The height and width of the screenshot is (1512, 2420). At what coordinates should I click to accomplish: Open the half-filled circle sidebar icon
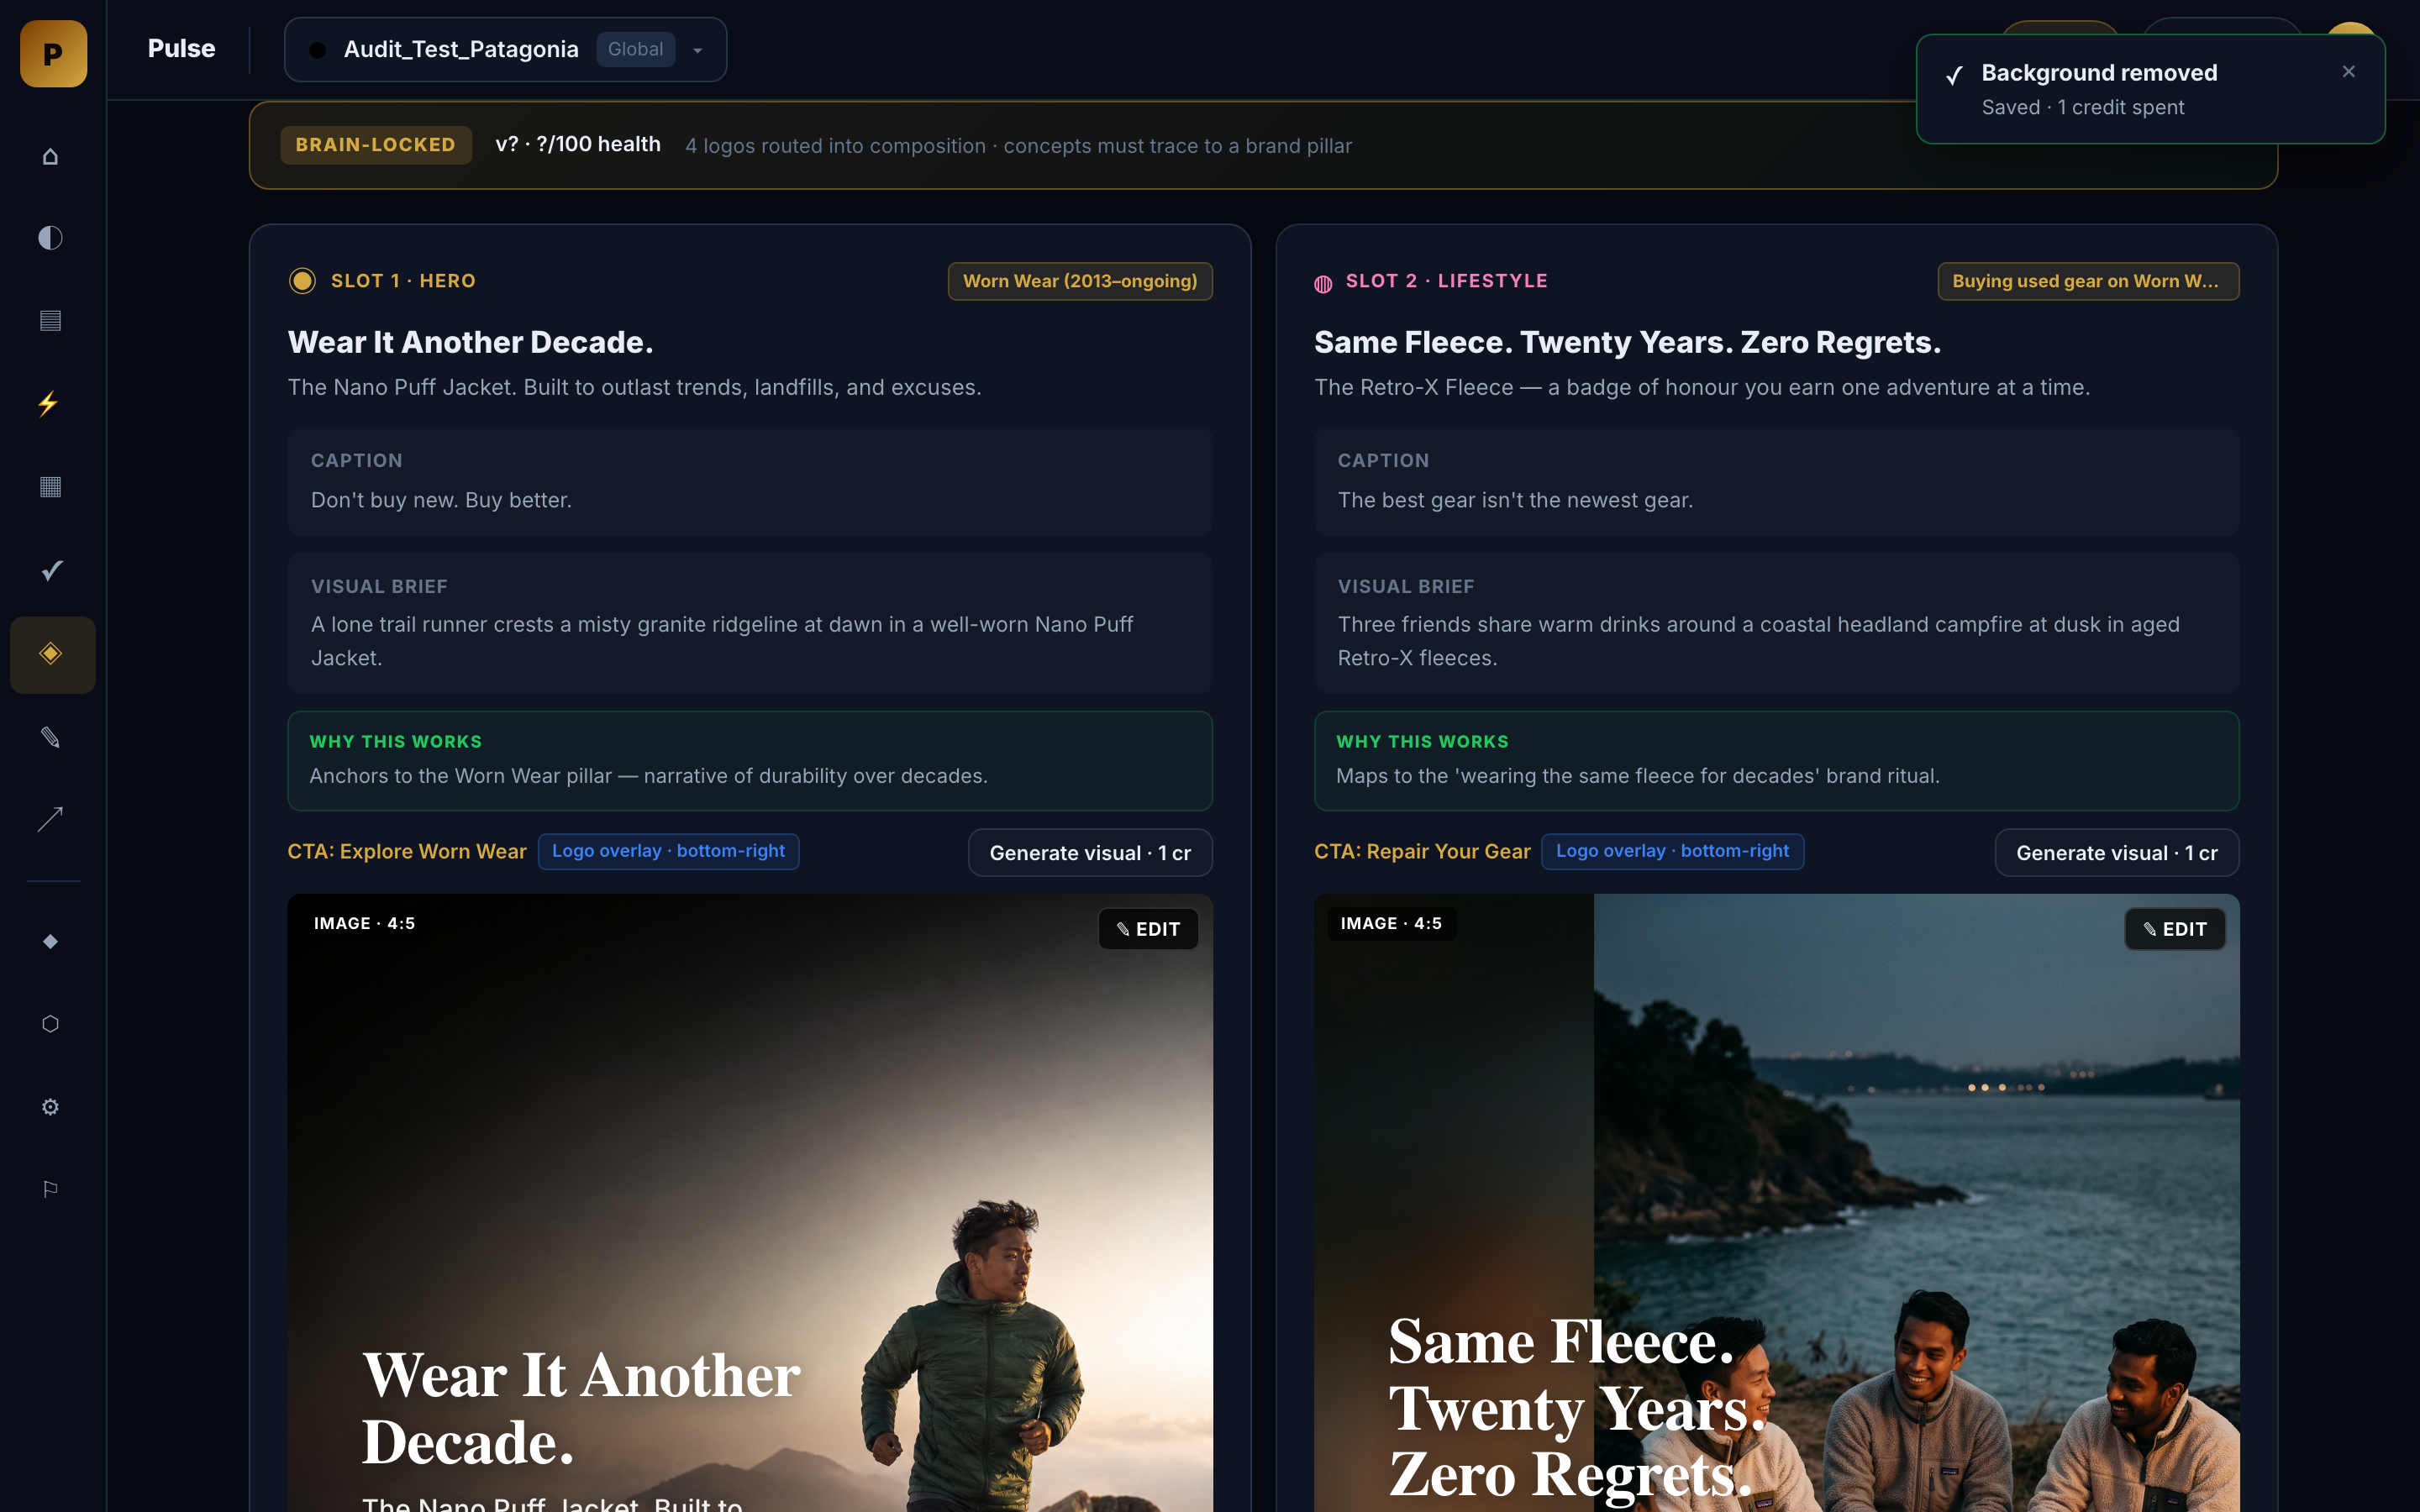50,238
